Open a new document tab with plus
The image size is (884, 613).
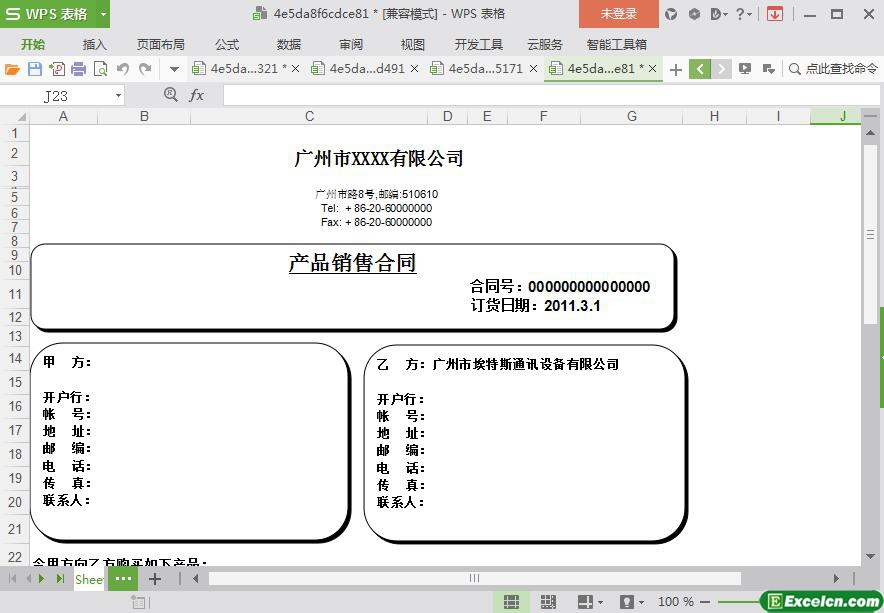click(676, 69)
